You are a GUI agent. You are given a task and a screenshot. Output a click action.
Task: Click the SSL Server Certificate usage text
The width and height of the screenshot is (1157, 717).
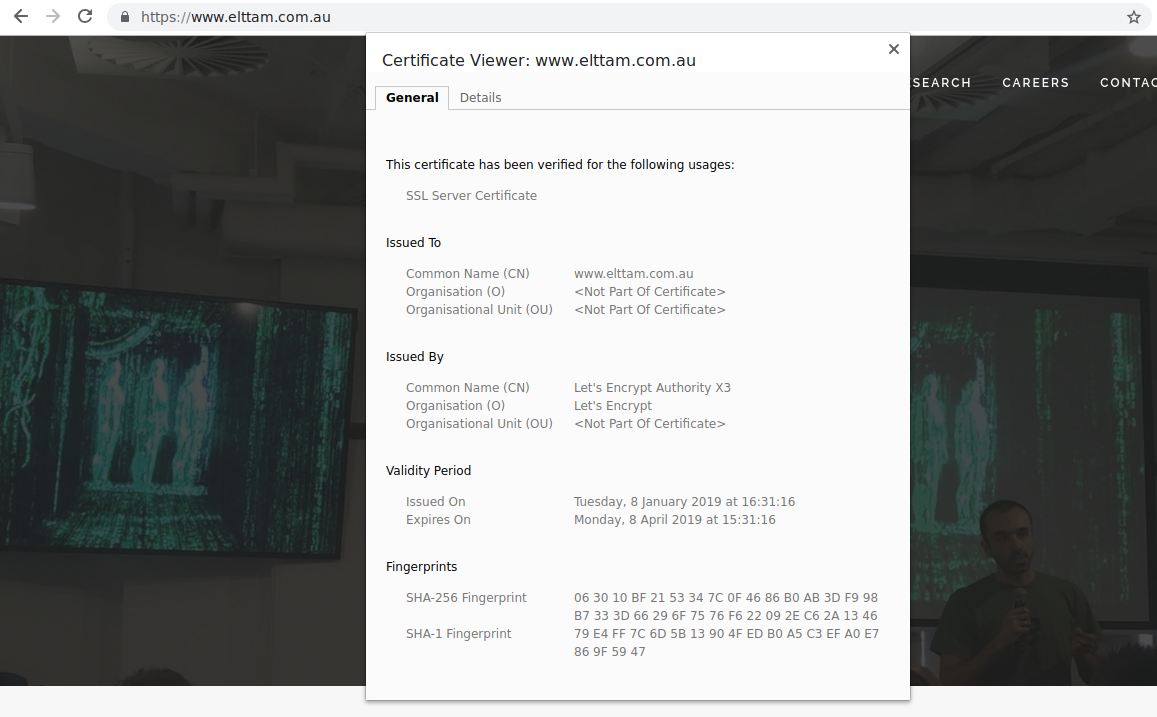[471, 195]
